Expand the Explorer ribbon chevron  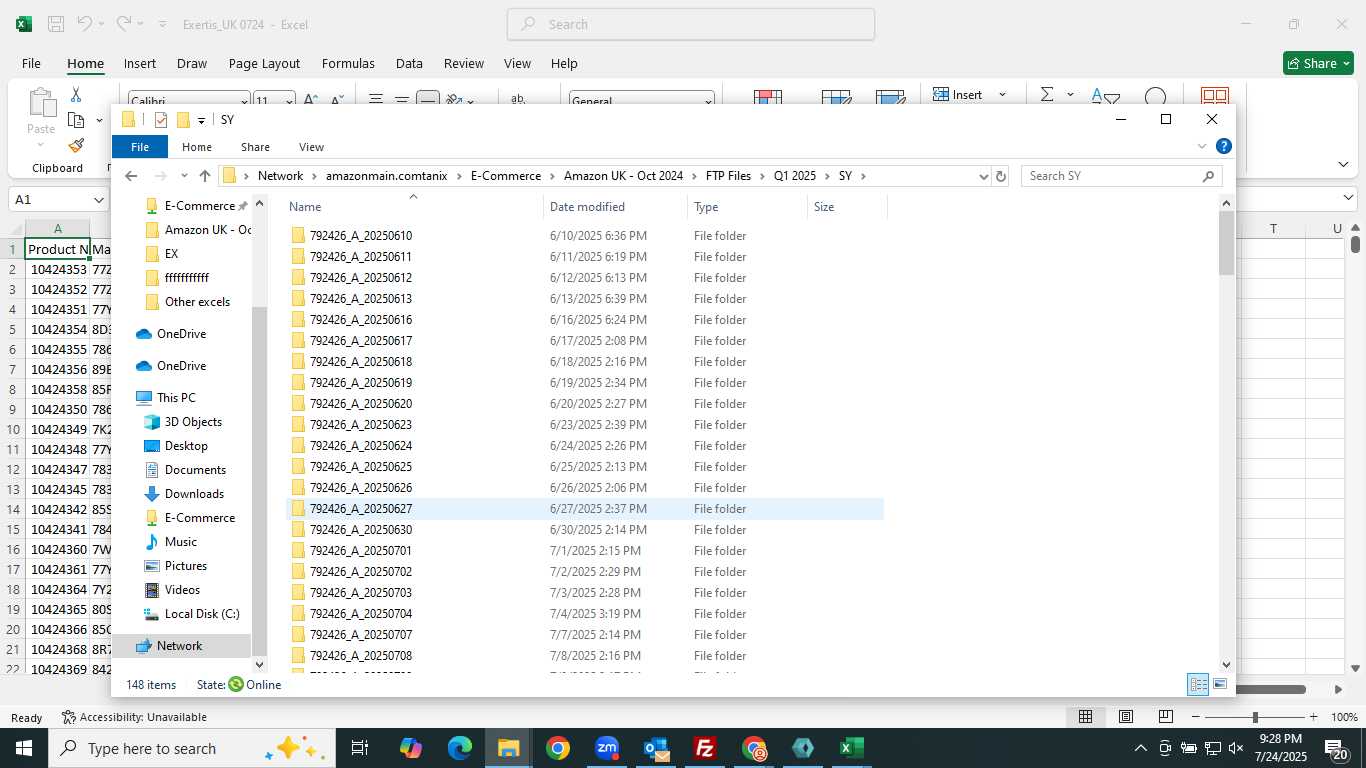(x=1202, y=146)
